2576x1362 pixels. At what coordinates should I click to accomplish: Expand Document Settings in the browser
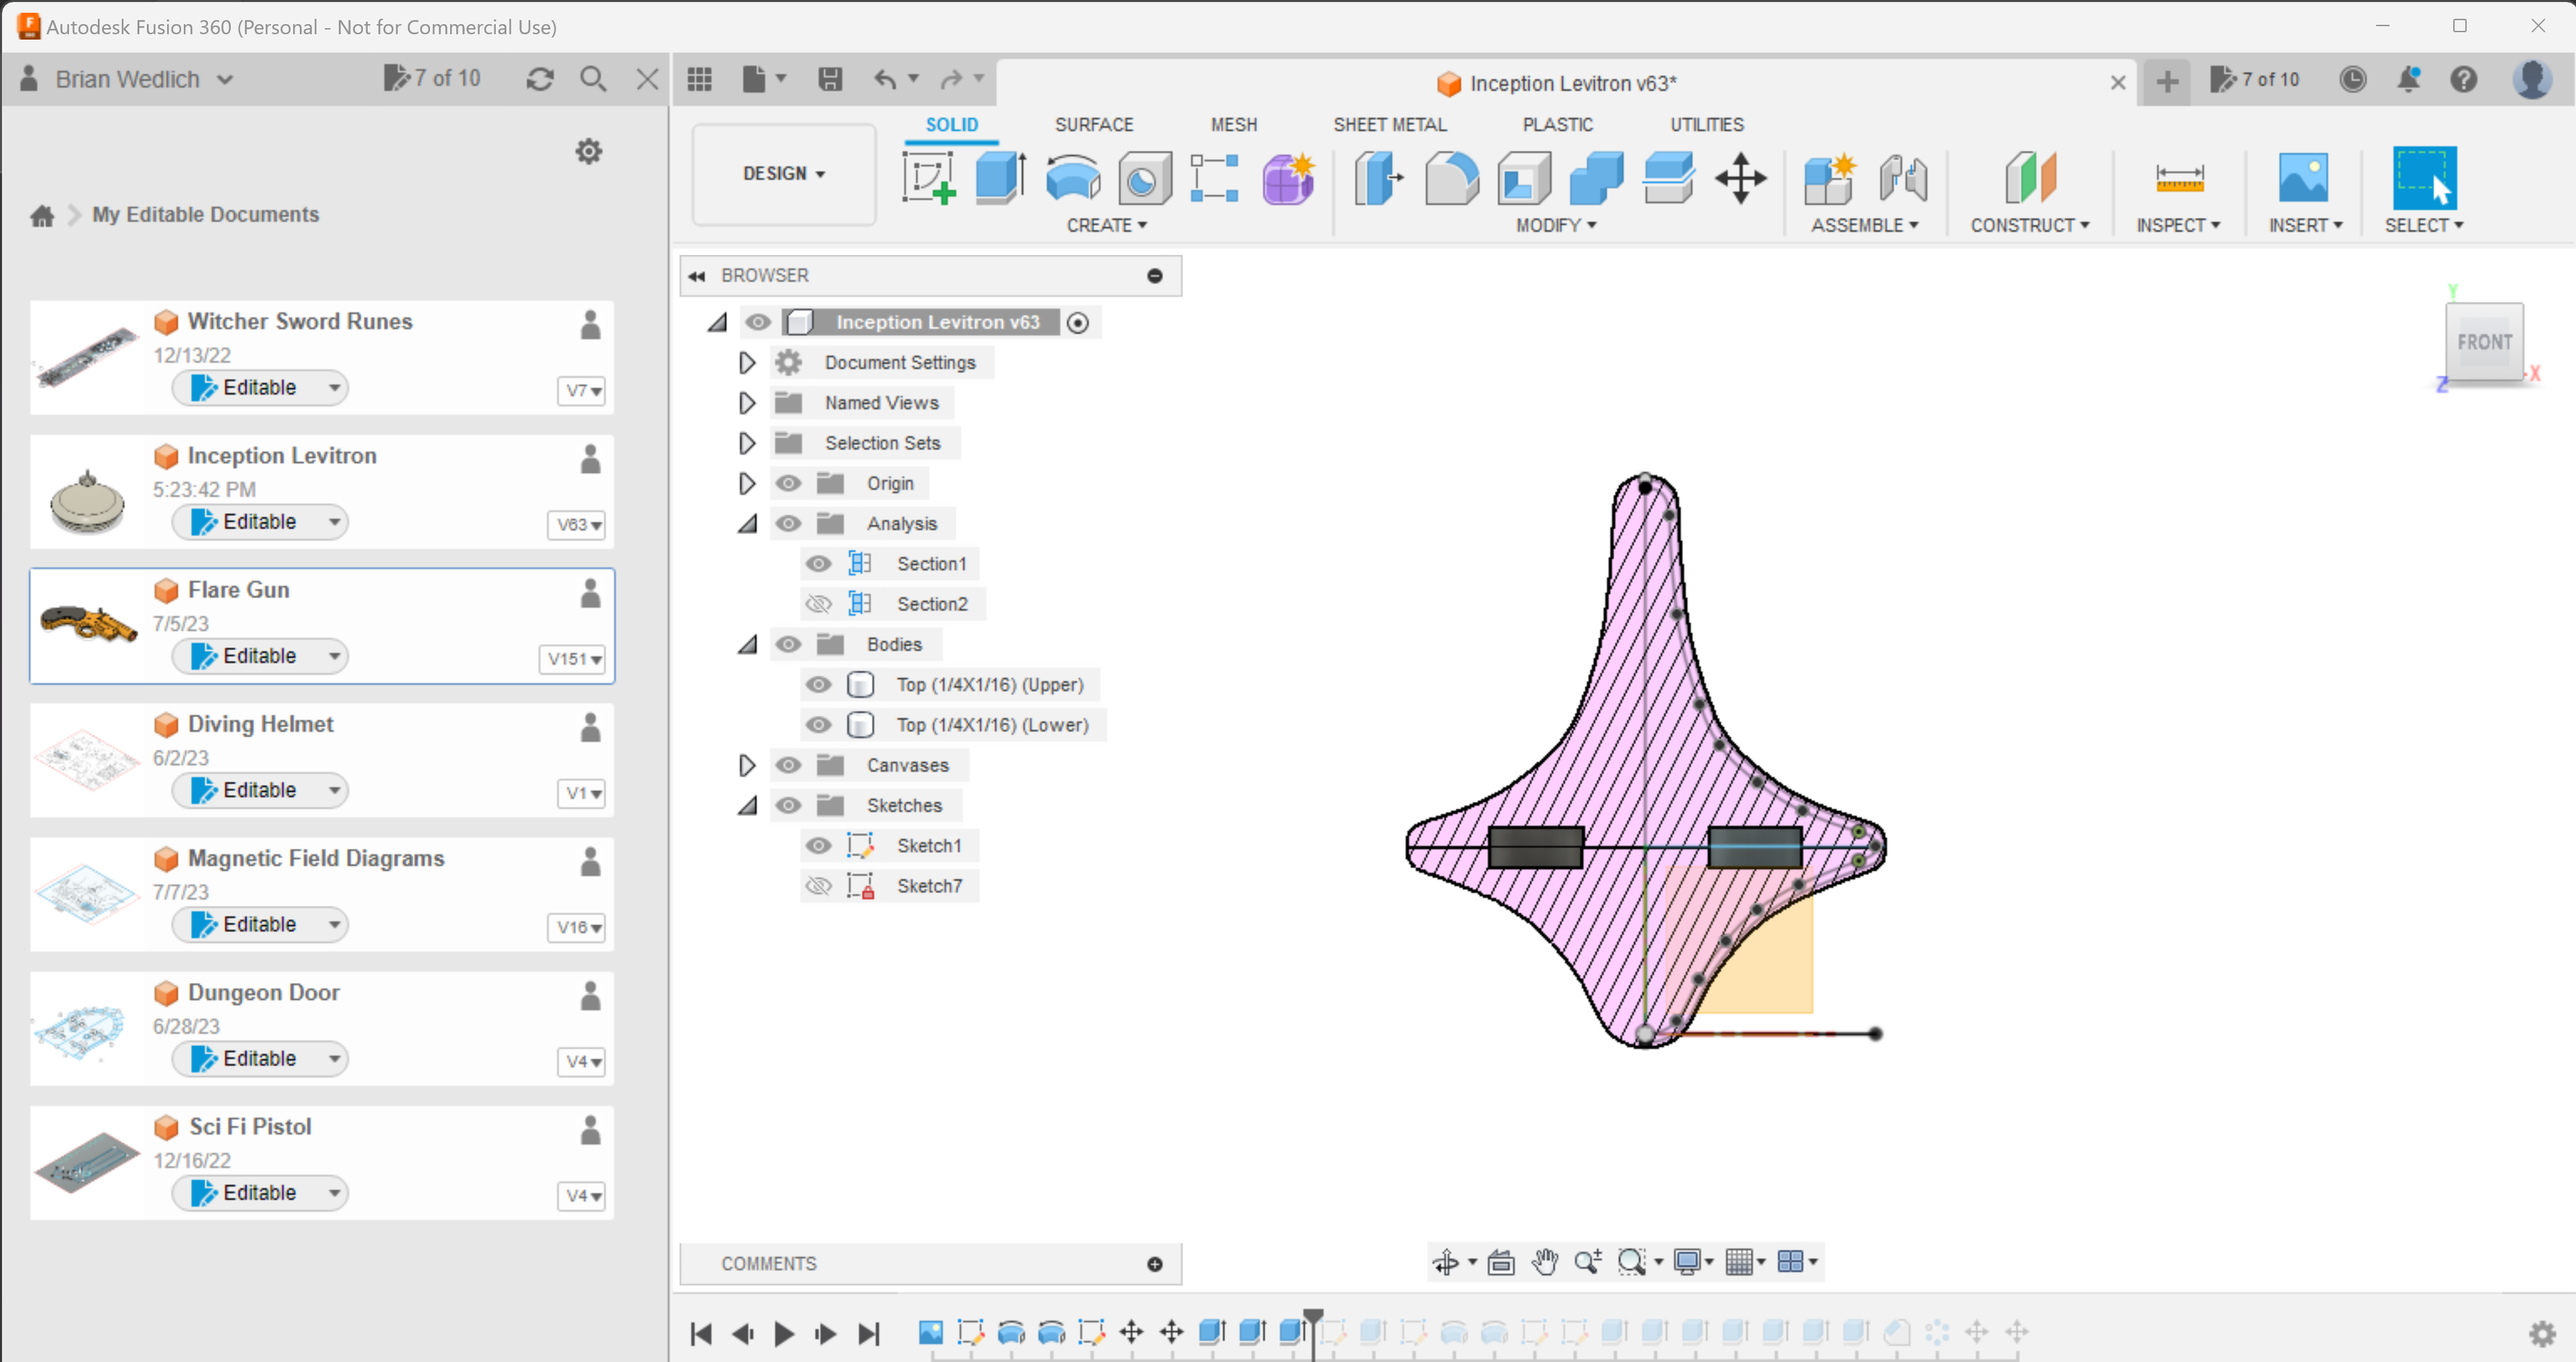746,362
